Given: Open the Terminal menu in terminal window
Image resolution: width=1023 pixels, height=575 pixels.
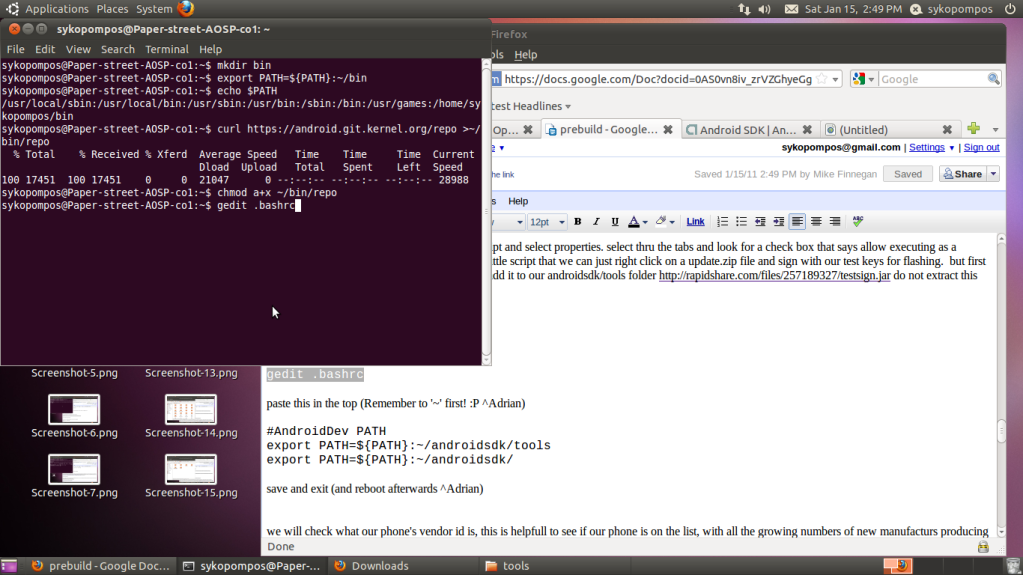Looking at the screenshot, I should click(167, 50).
